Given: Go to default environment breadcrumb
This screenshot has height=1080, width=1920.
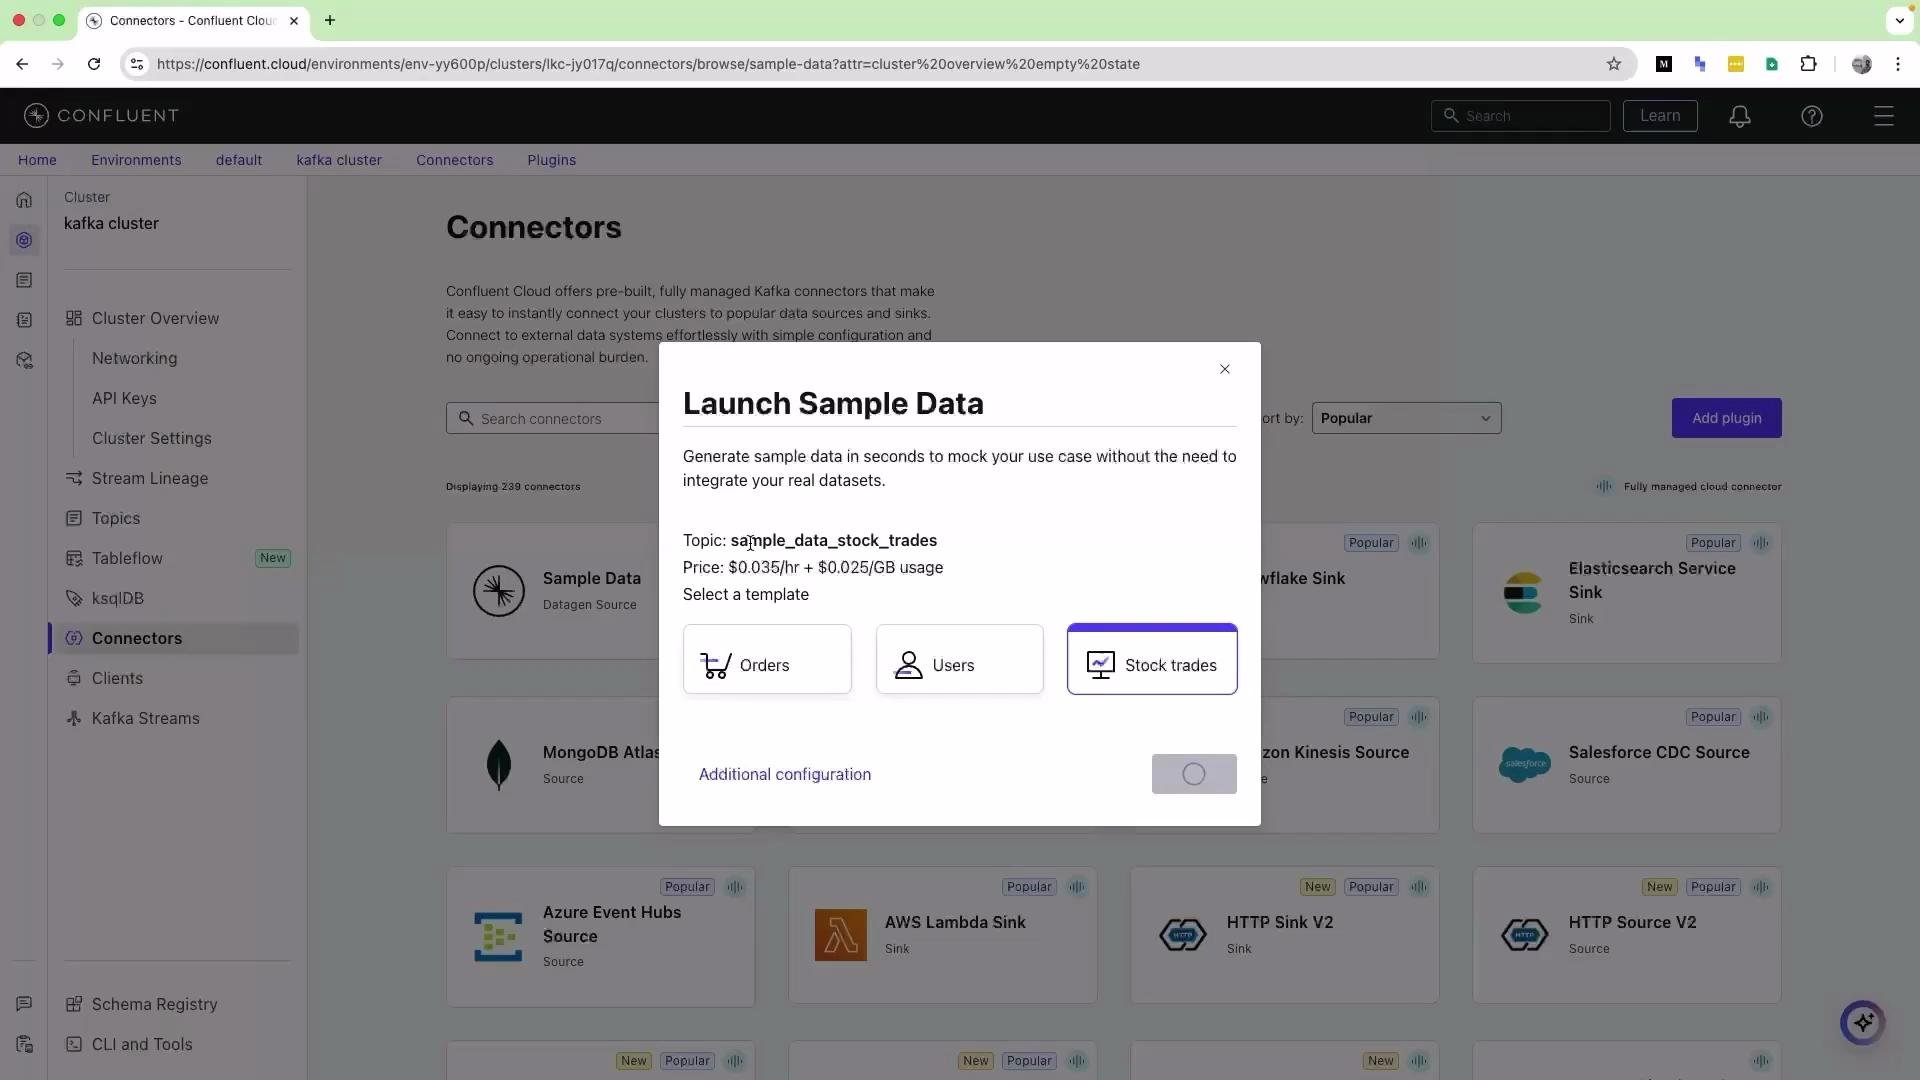Looking at the screenshot, I should [x=239, y=160].
